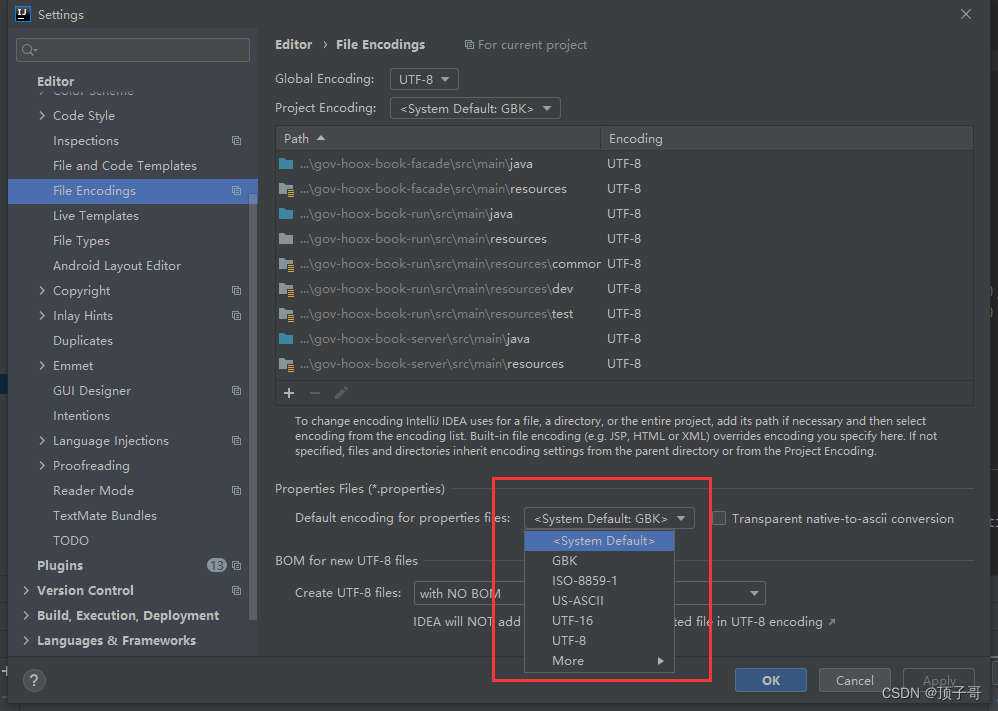The image size is (998, 711).
Task: Click the project-level icon next to Reader Mode
Action: [x=237, y=491]
